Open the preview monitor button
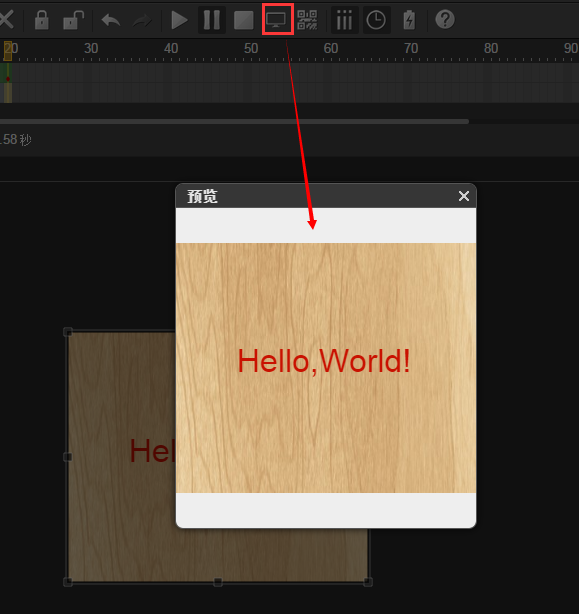This screenshot has height=614, width=579. (278, 19)
